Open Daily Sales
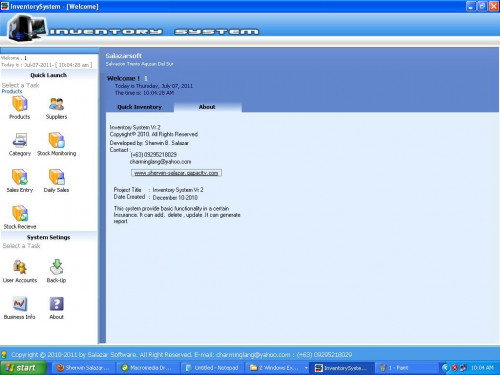 [56, 177]
